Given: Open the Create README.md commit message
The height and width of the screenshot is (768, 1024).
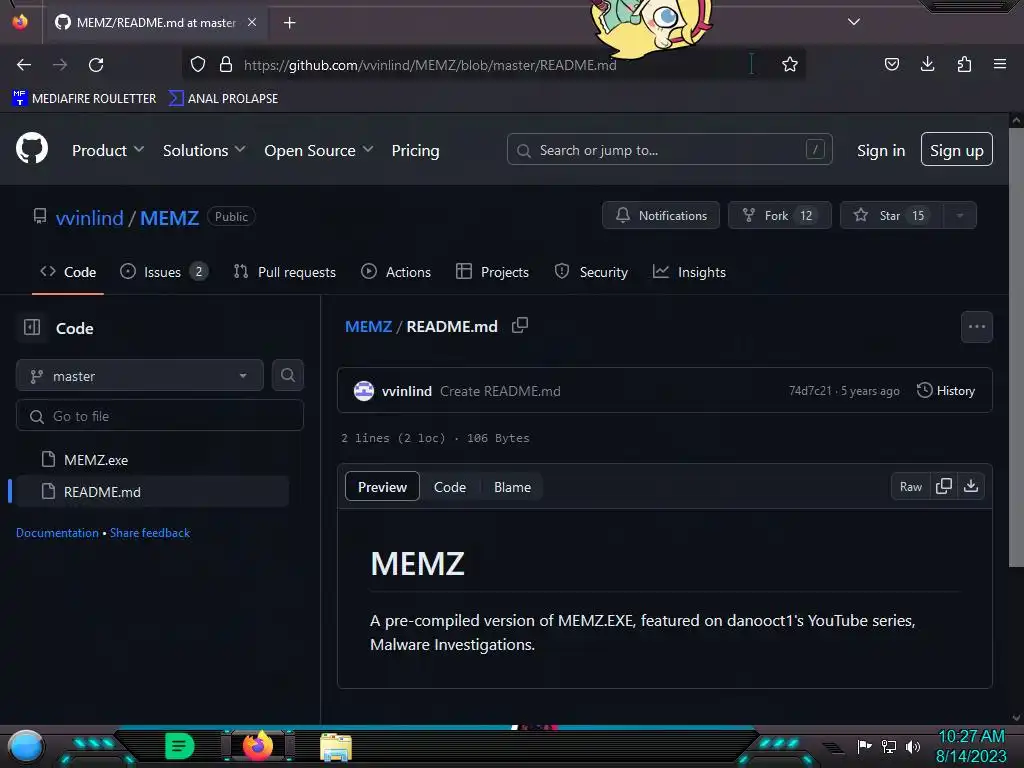Looking at the screenshot, I should coord(500,391).
